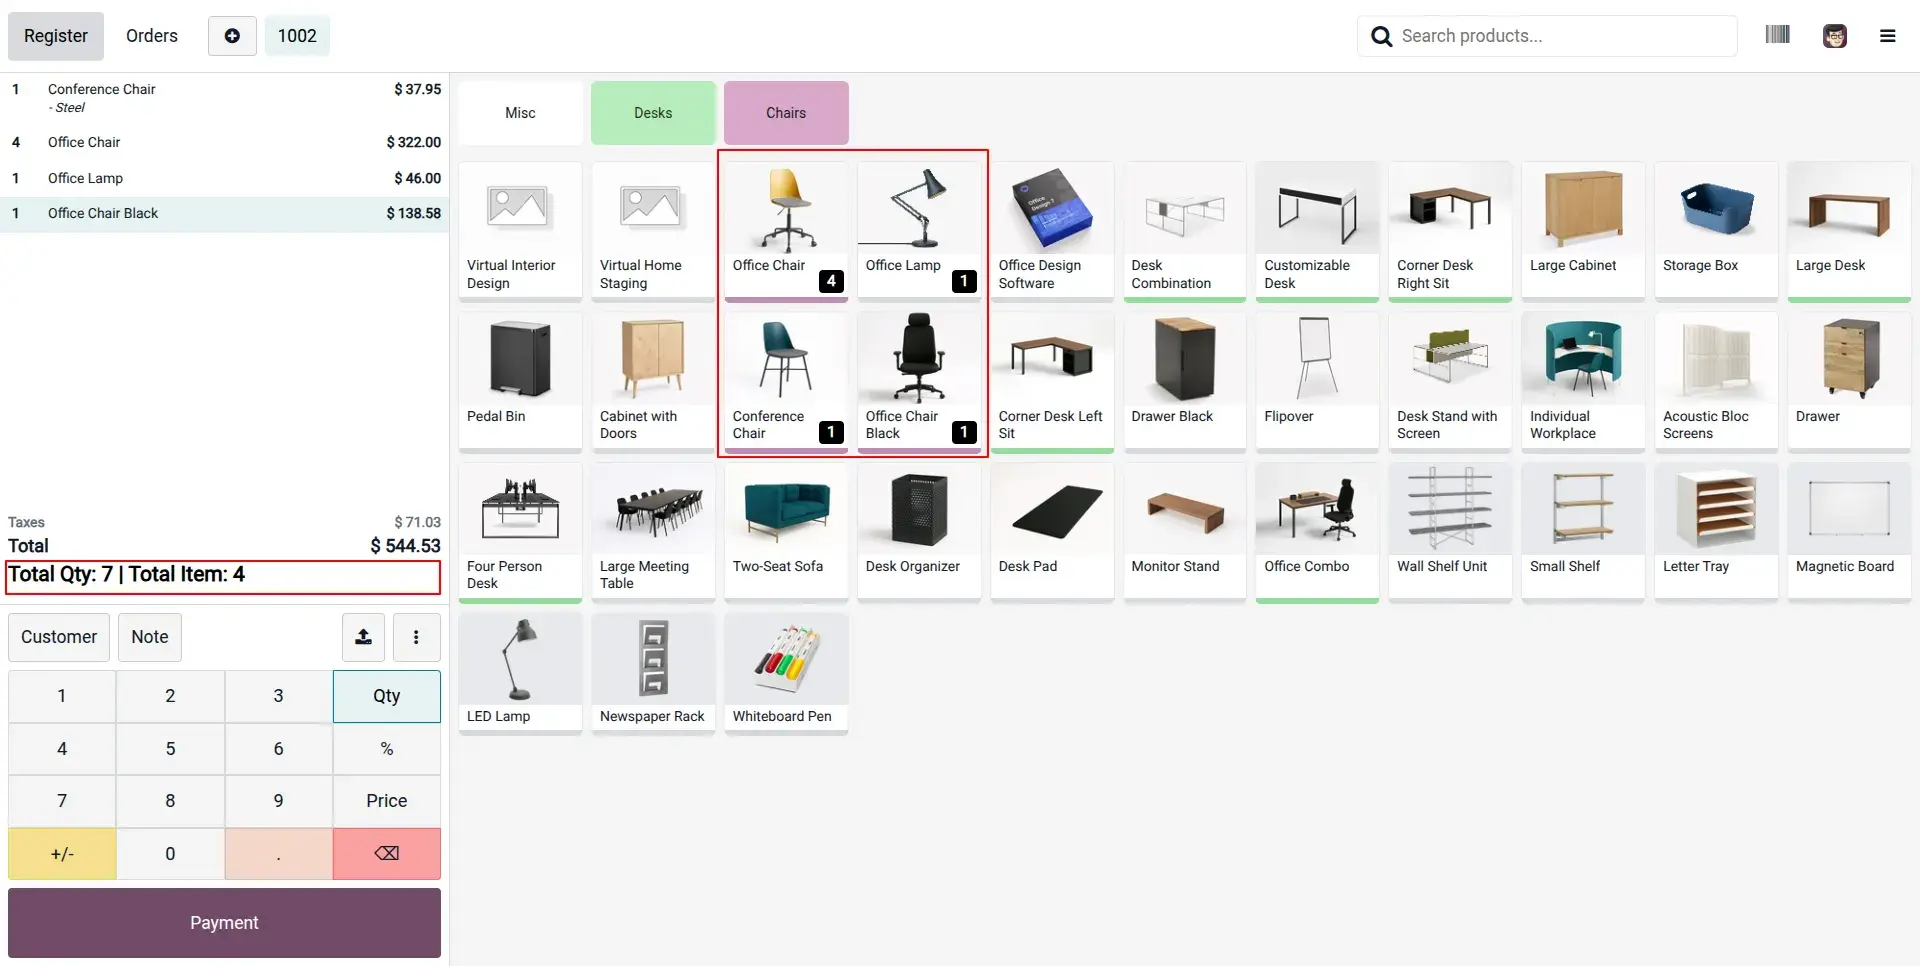Switch to the Orders tab
The height and width of the screenshot is (966, 1920).
click(152, 36)
